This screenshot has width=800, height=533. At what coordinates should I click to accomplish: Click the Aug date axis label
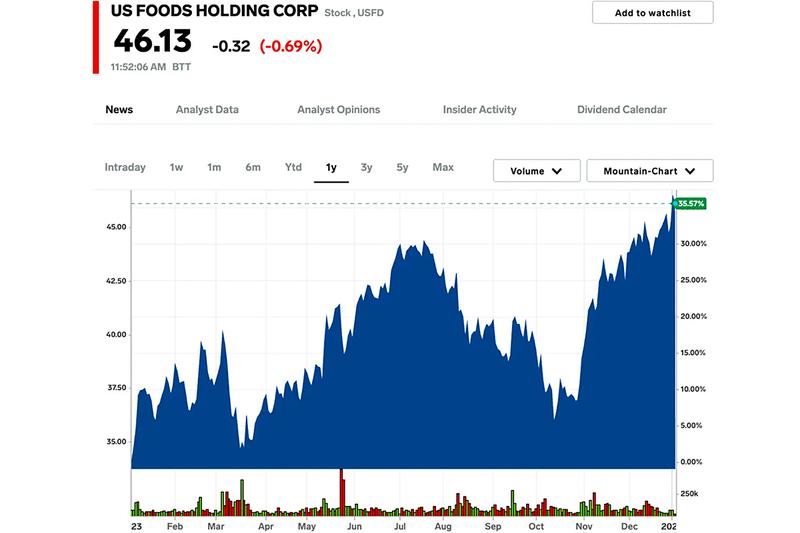[x=443, y=526]
